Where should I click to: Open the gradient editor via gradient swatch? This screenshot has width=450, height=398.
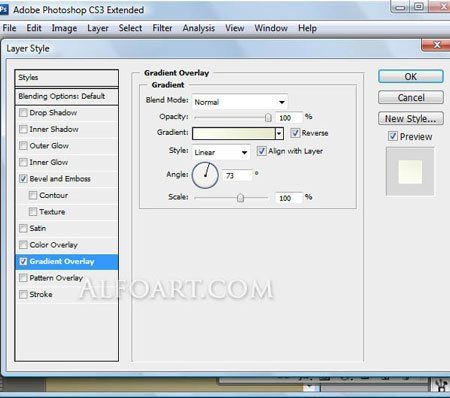(x=234, y=133)
